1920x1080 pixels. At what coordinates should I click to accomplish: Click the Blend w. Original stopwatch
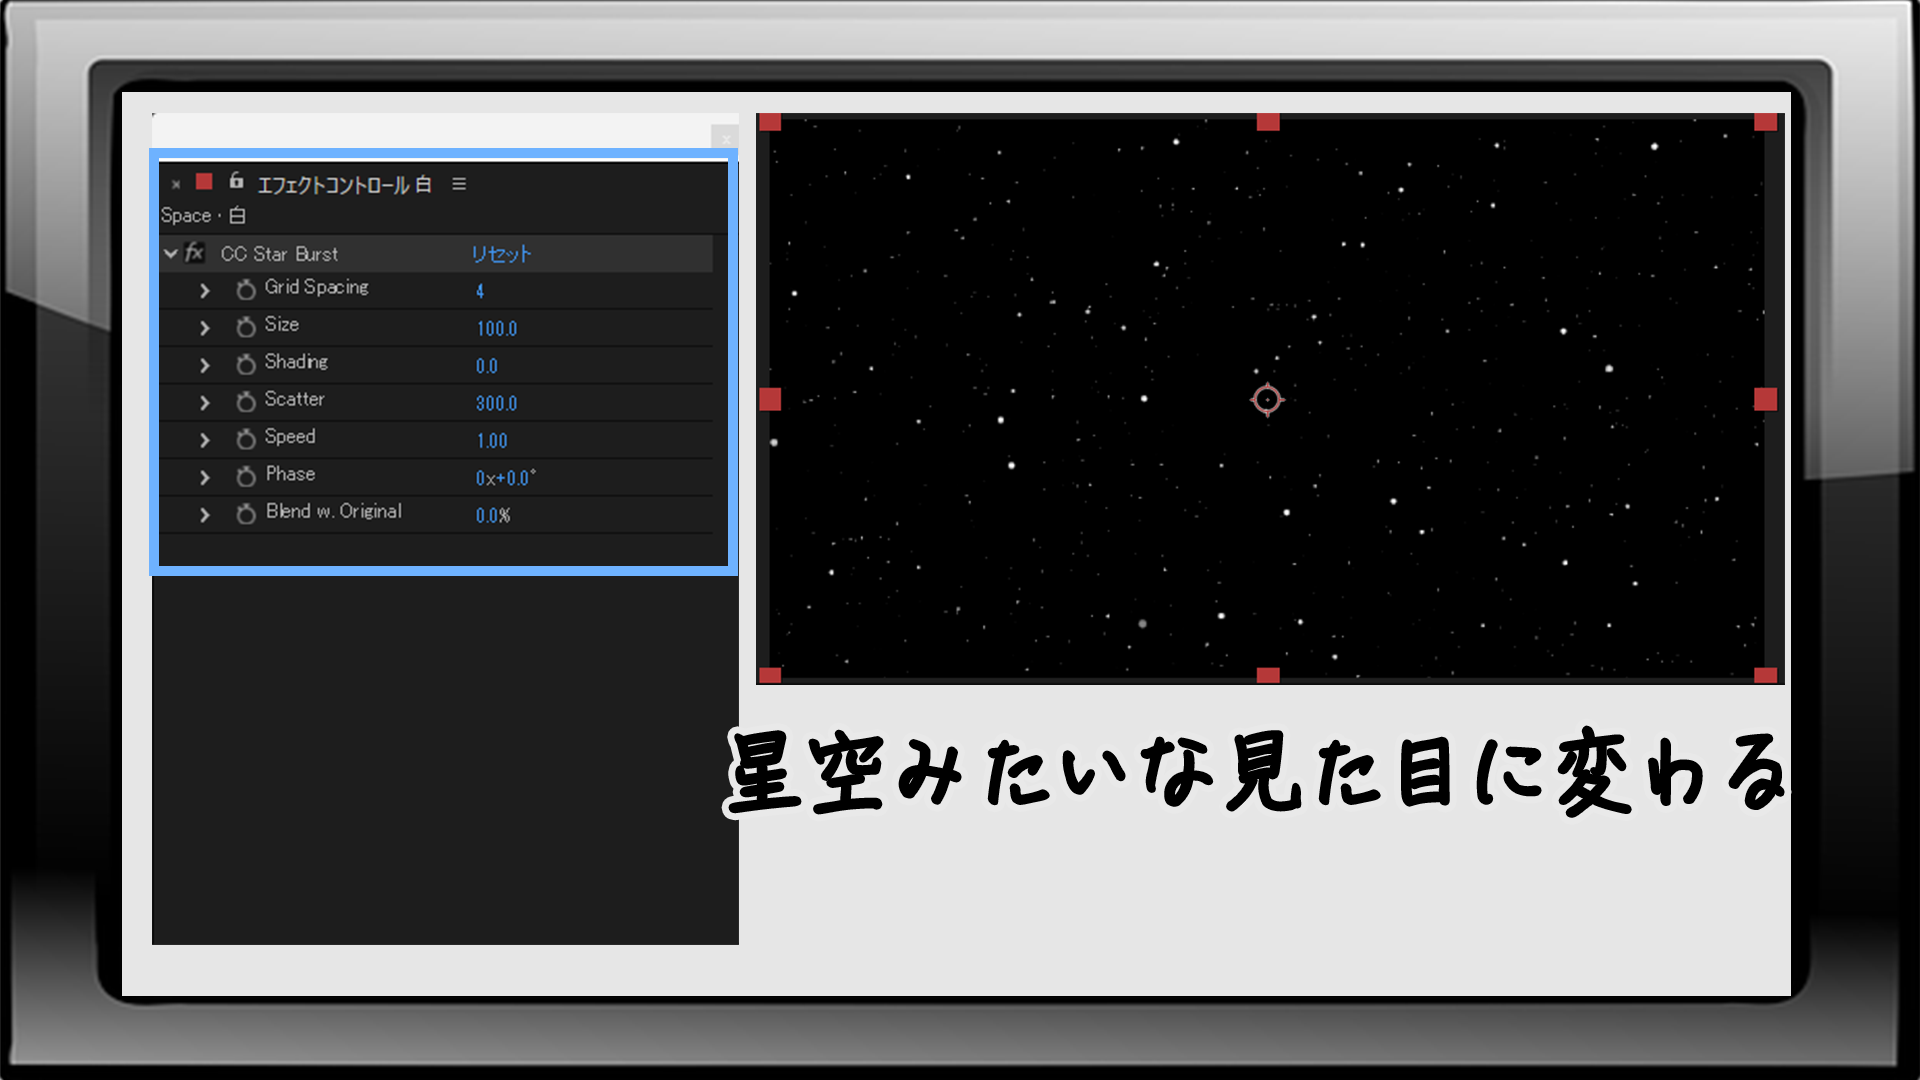click(x=246, y=514)
